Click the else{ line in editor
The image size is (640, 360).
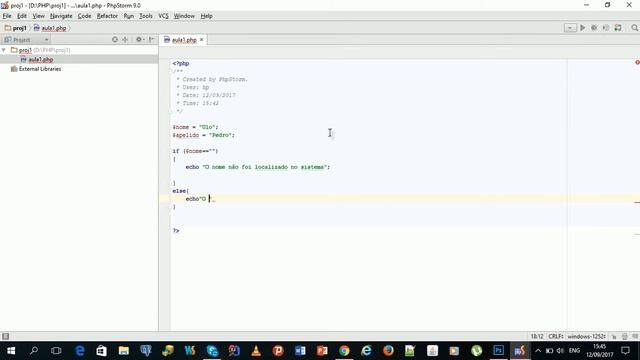click(x=180, y=191)
